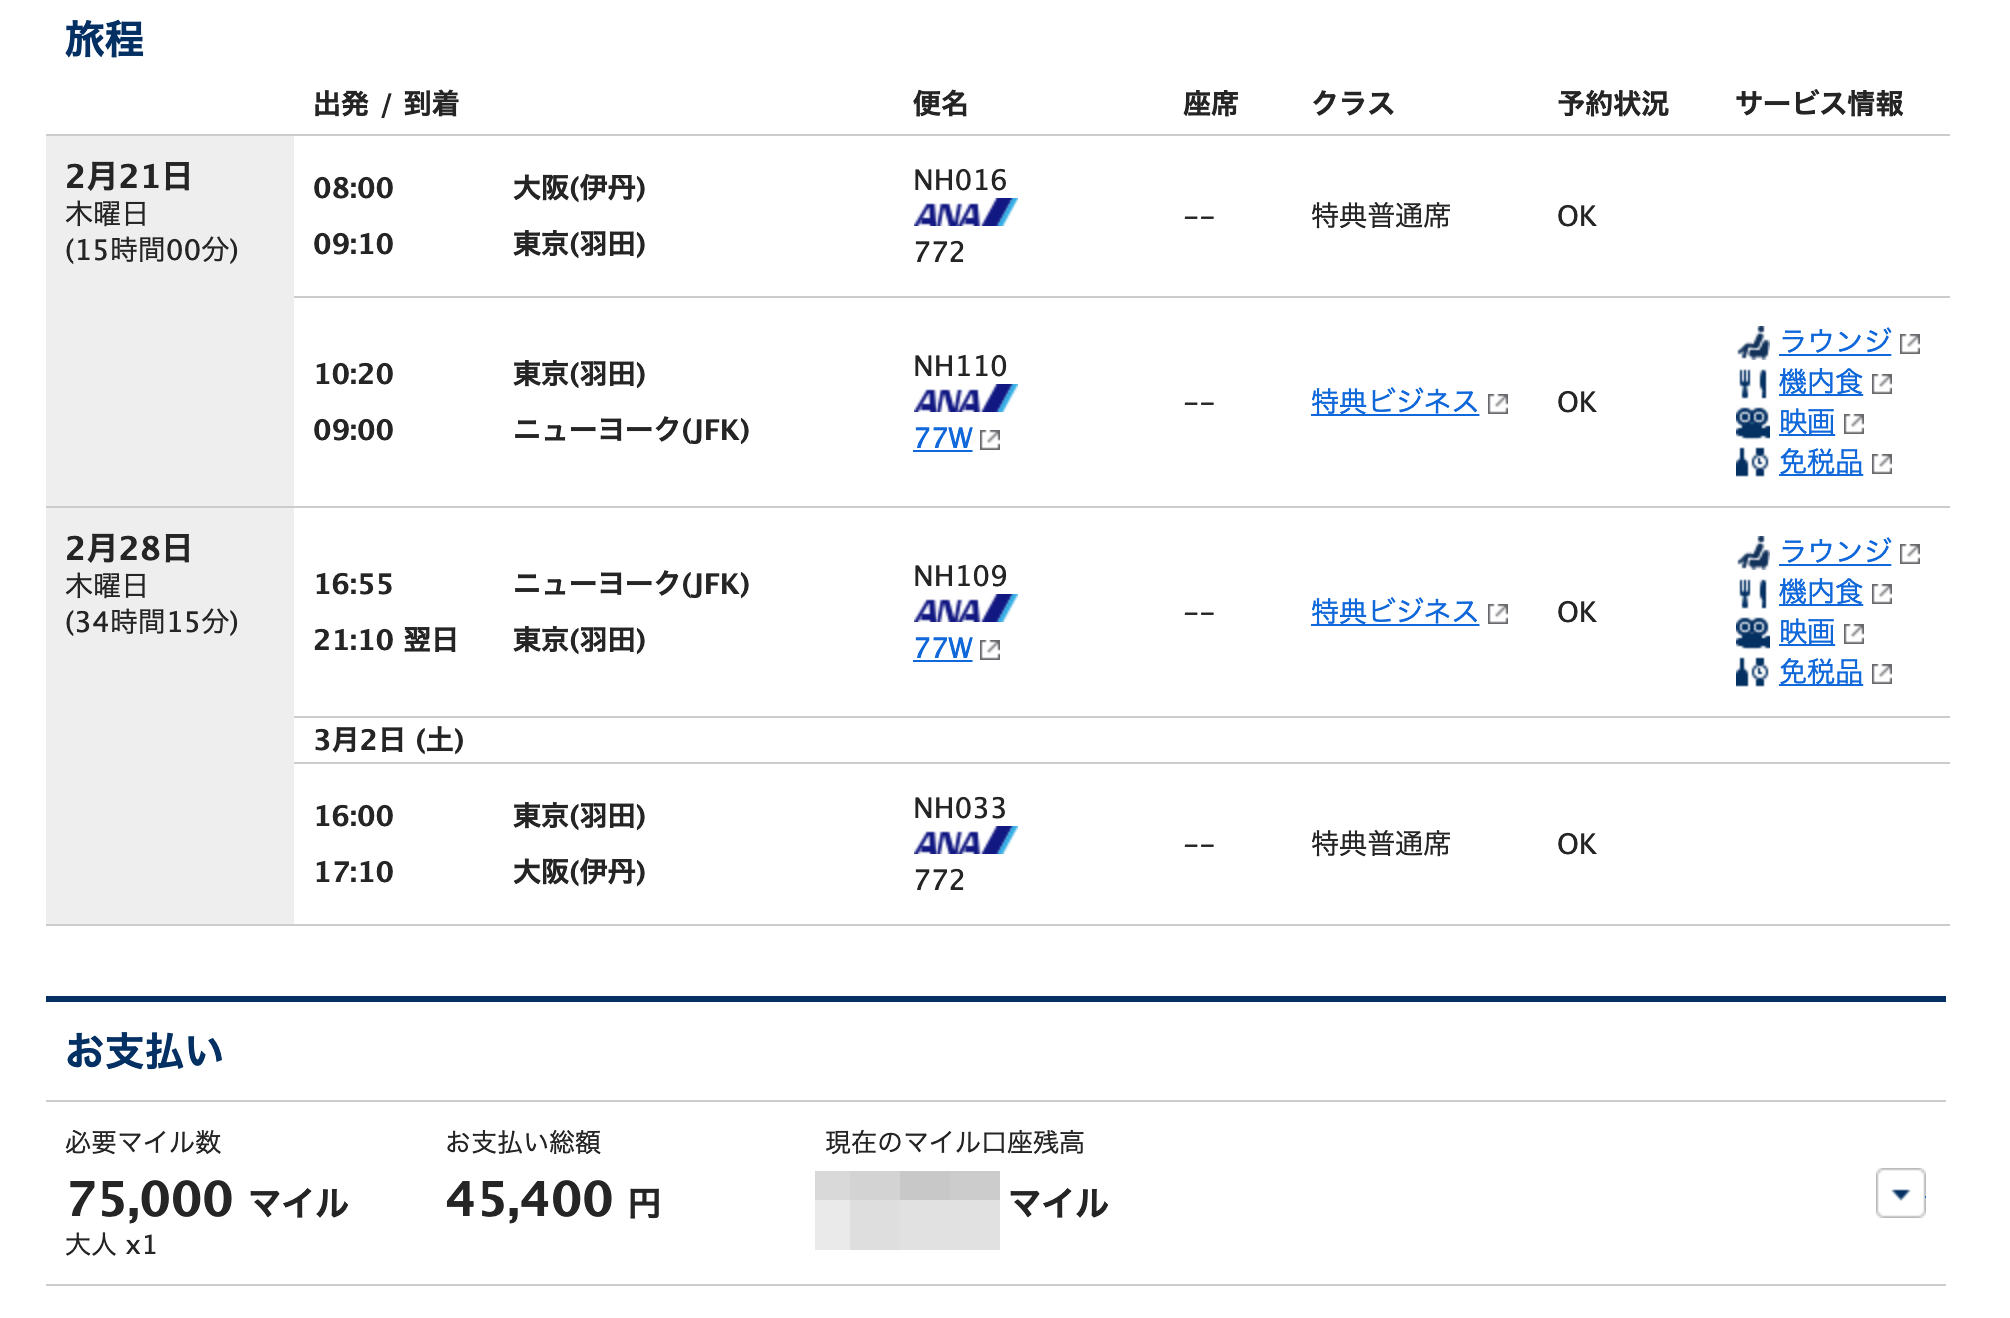Image resolution: width=2010 pixels, height=1318 pixels.
Task: Open 機内食 link for flight NH109
Action: point(1821,593)
